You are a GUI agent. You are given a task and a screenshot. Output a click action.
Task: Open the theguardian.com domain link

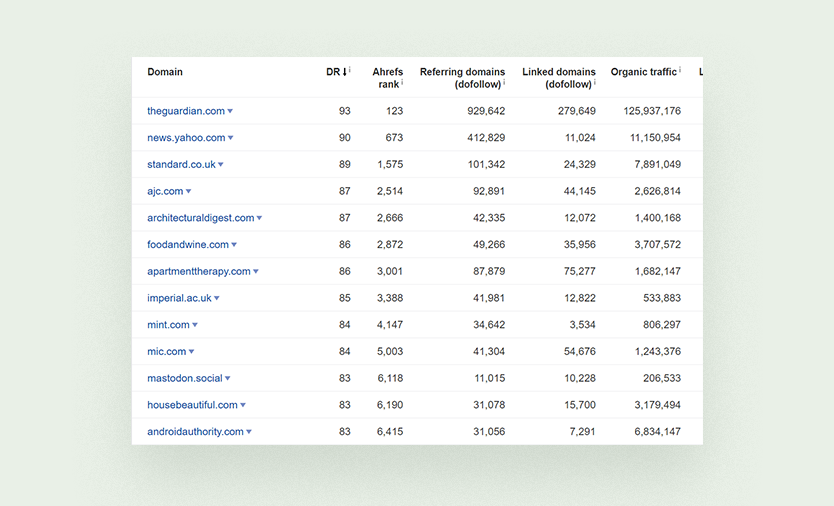[186, 111]
